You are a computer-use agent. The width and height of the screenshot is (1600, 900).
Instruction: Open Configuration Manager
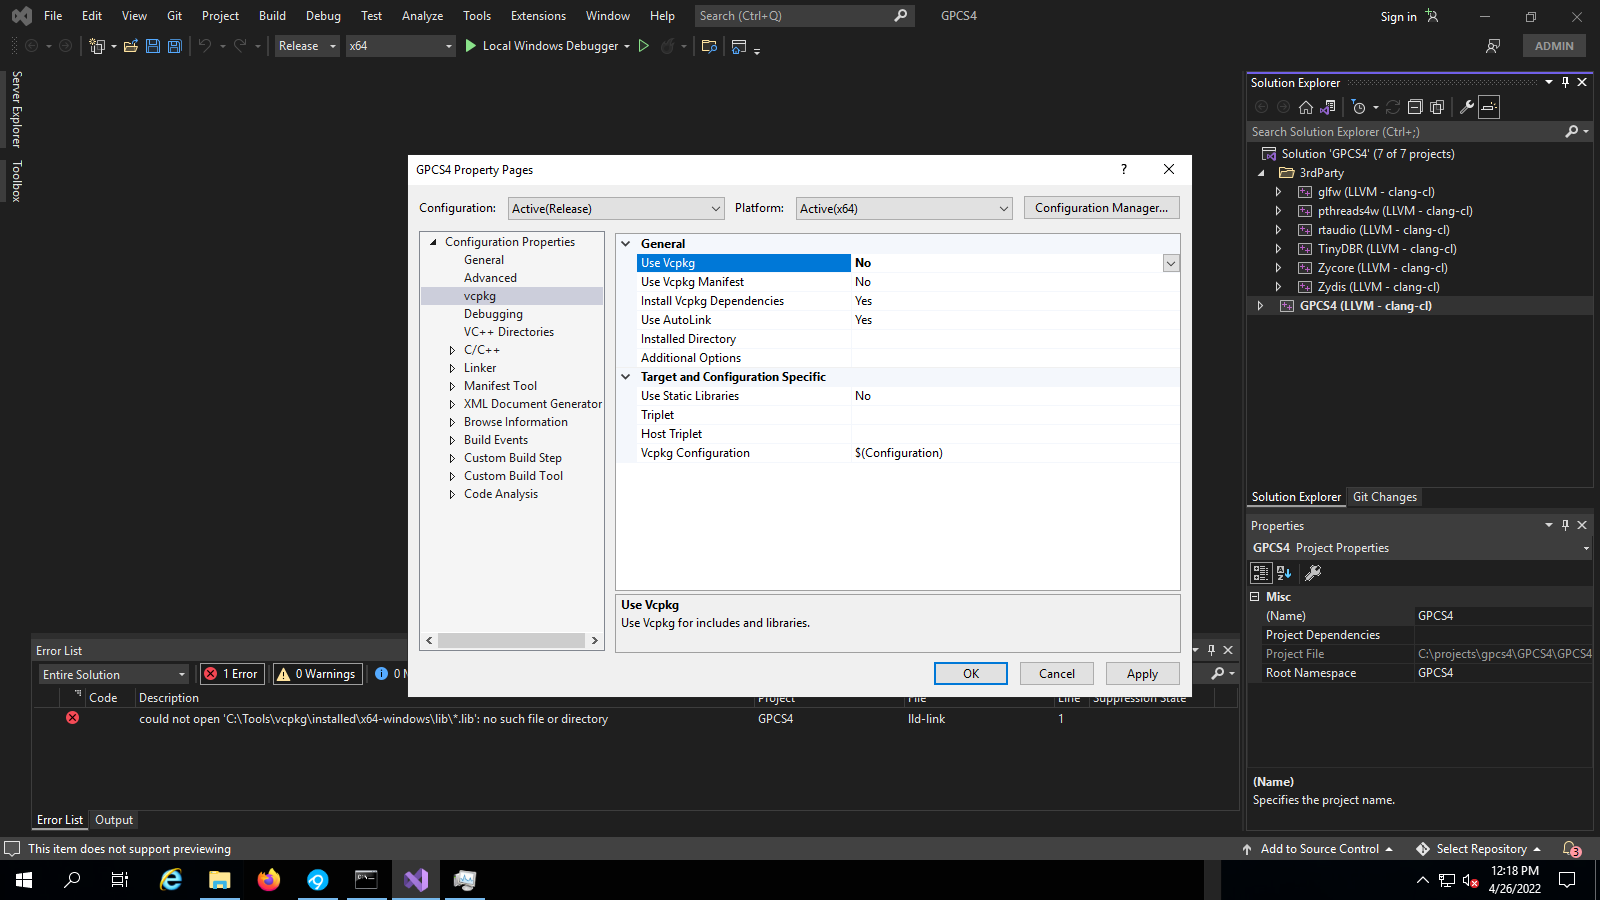point(1100,207)
